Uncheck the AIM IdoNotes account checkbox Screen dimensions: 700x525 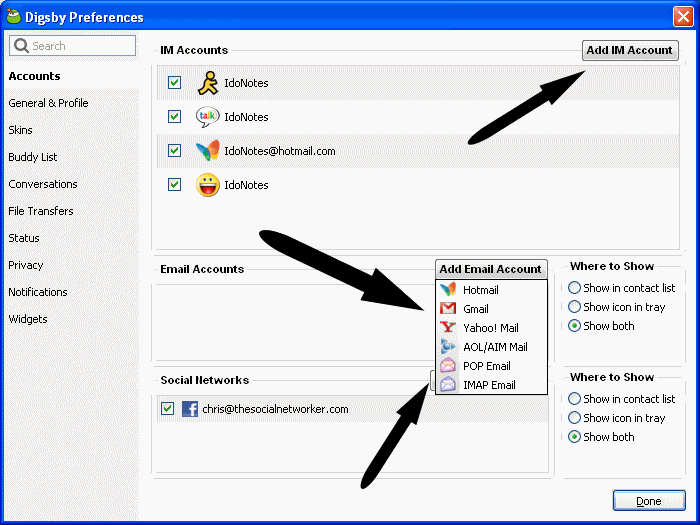174,83
